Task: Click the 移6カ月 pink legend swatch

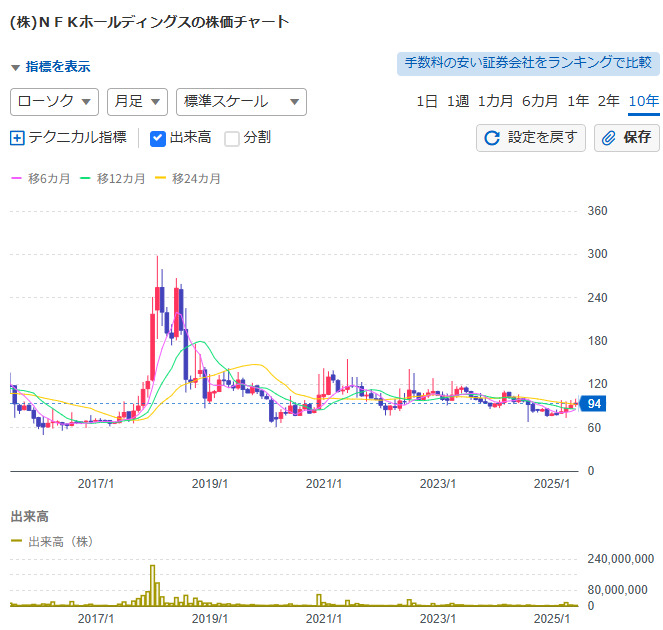Action: 16,178
